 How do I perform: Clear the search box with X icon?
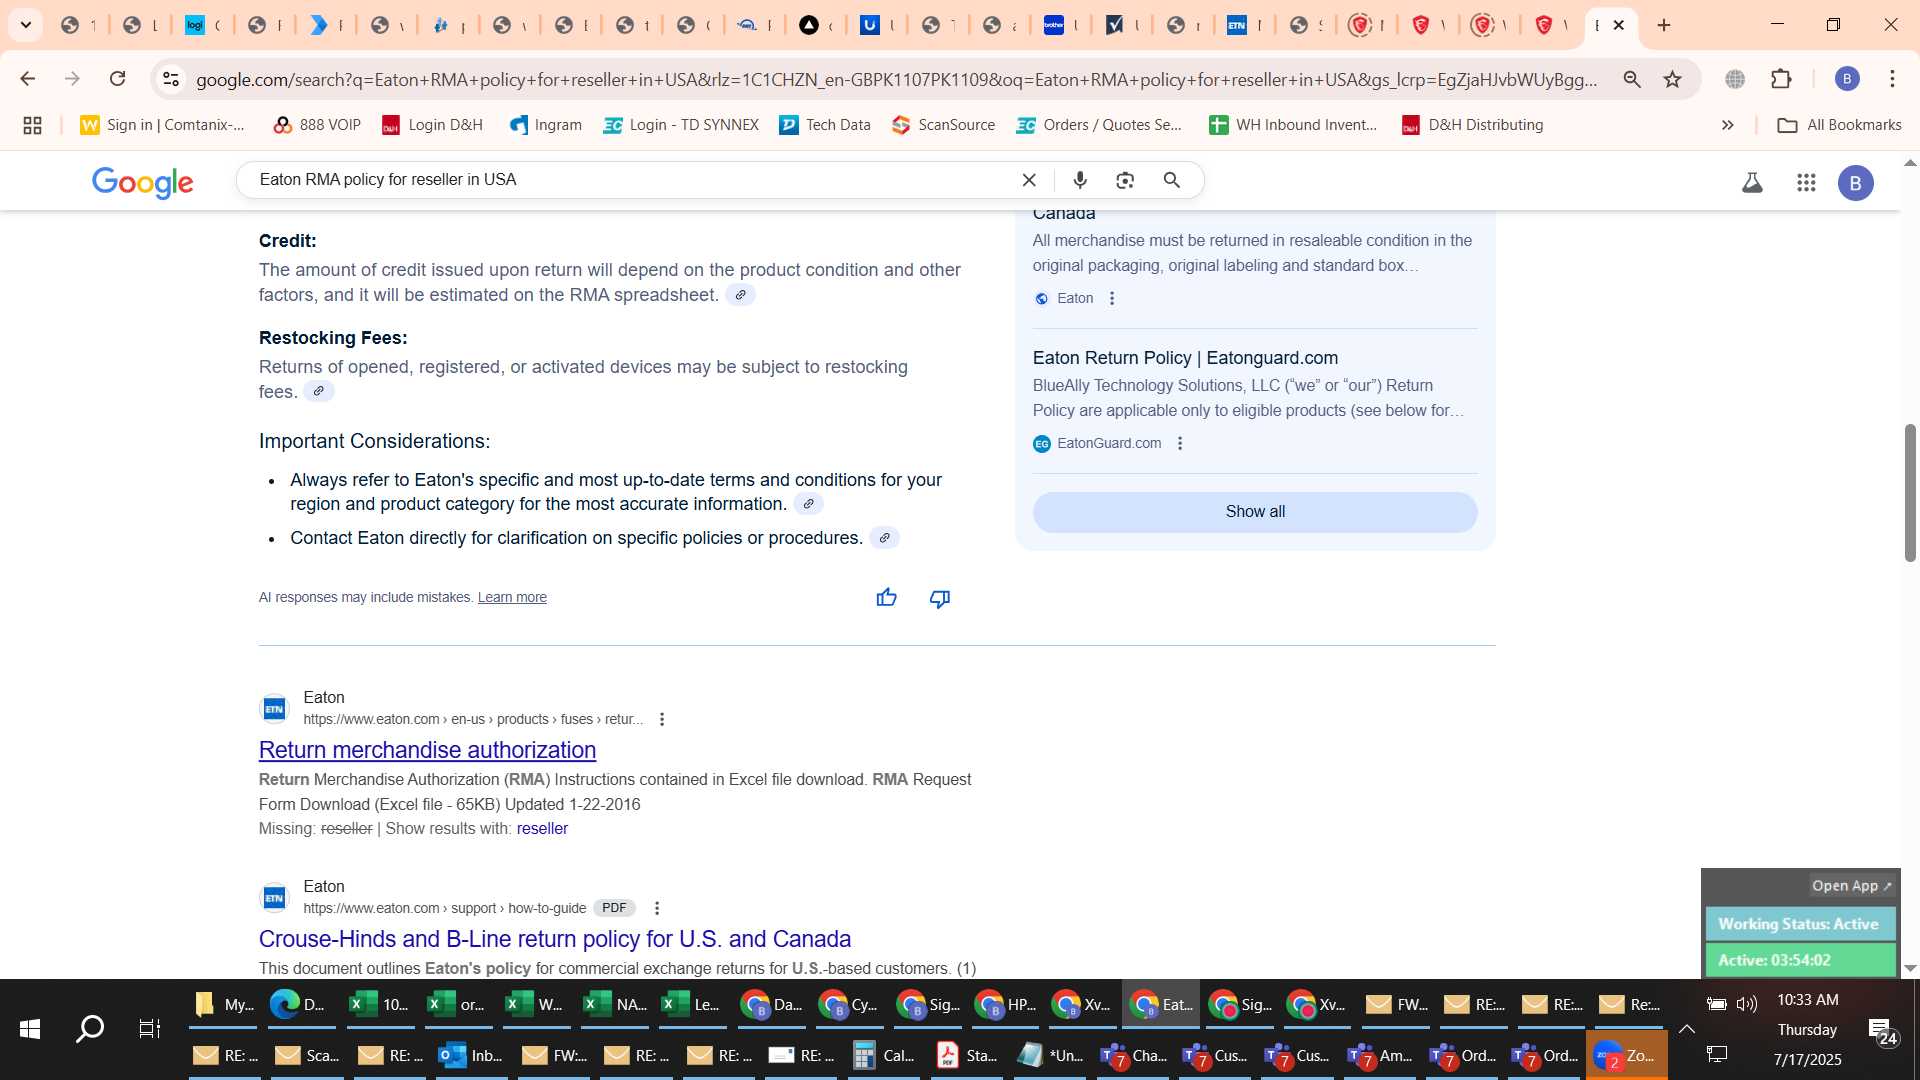point(1029,180)
